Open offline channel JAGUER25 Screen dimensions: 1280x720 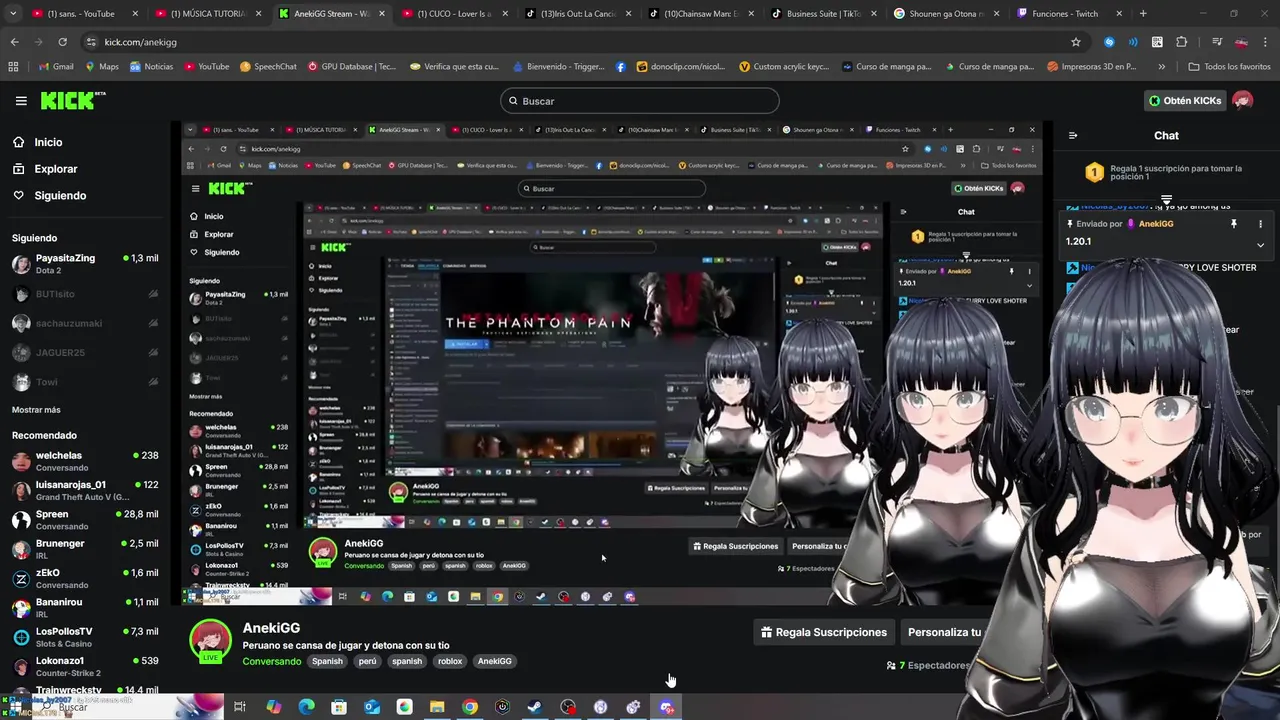[x=85, y=353]
